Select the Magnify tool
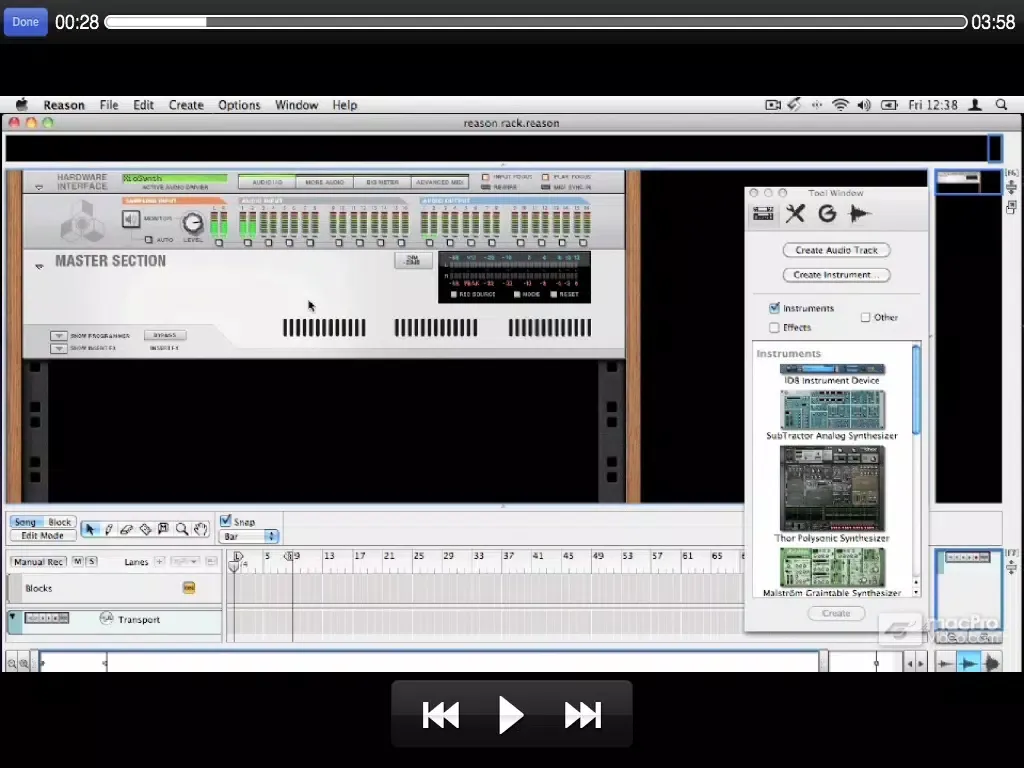The image size is (1024, 768). [182, 529]
